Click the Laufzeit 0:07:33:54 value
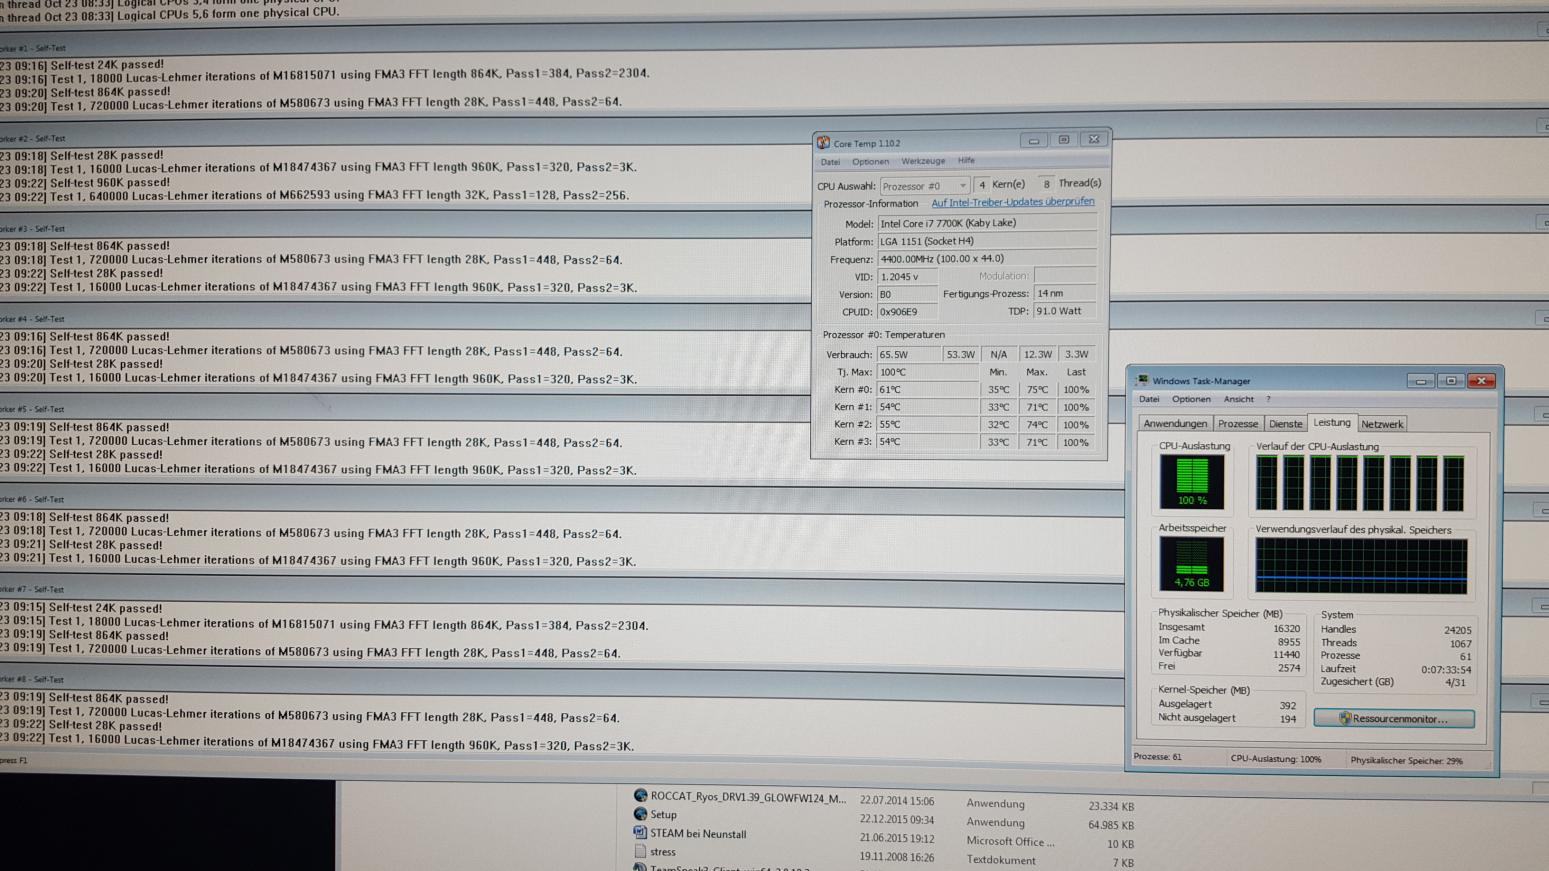Screen dimensions: 1549x871 [x=1446, y=670]
